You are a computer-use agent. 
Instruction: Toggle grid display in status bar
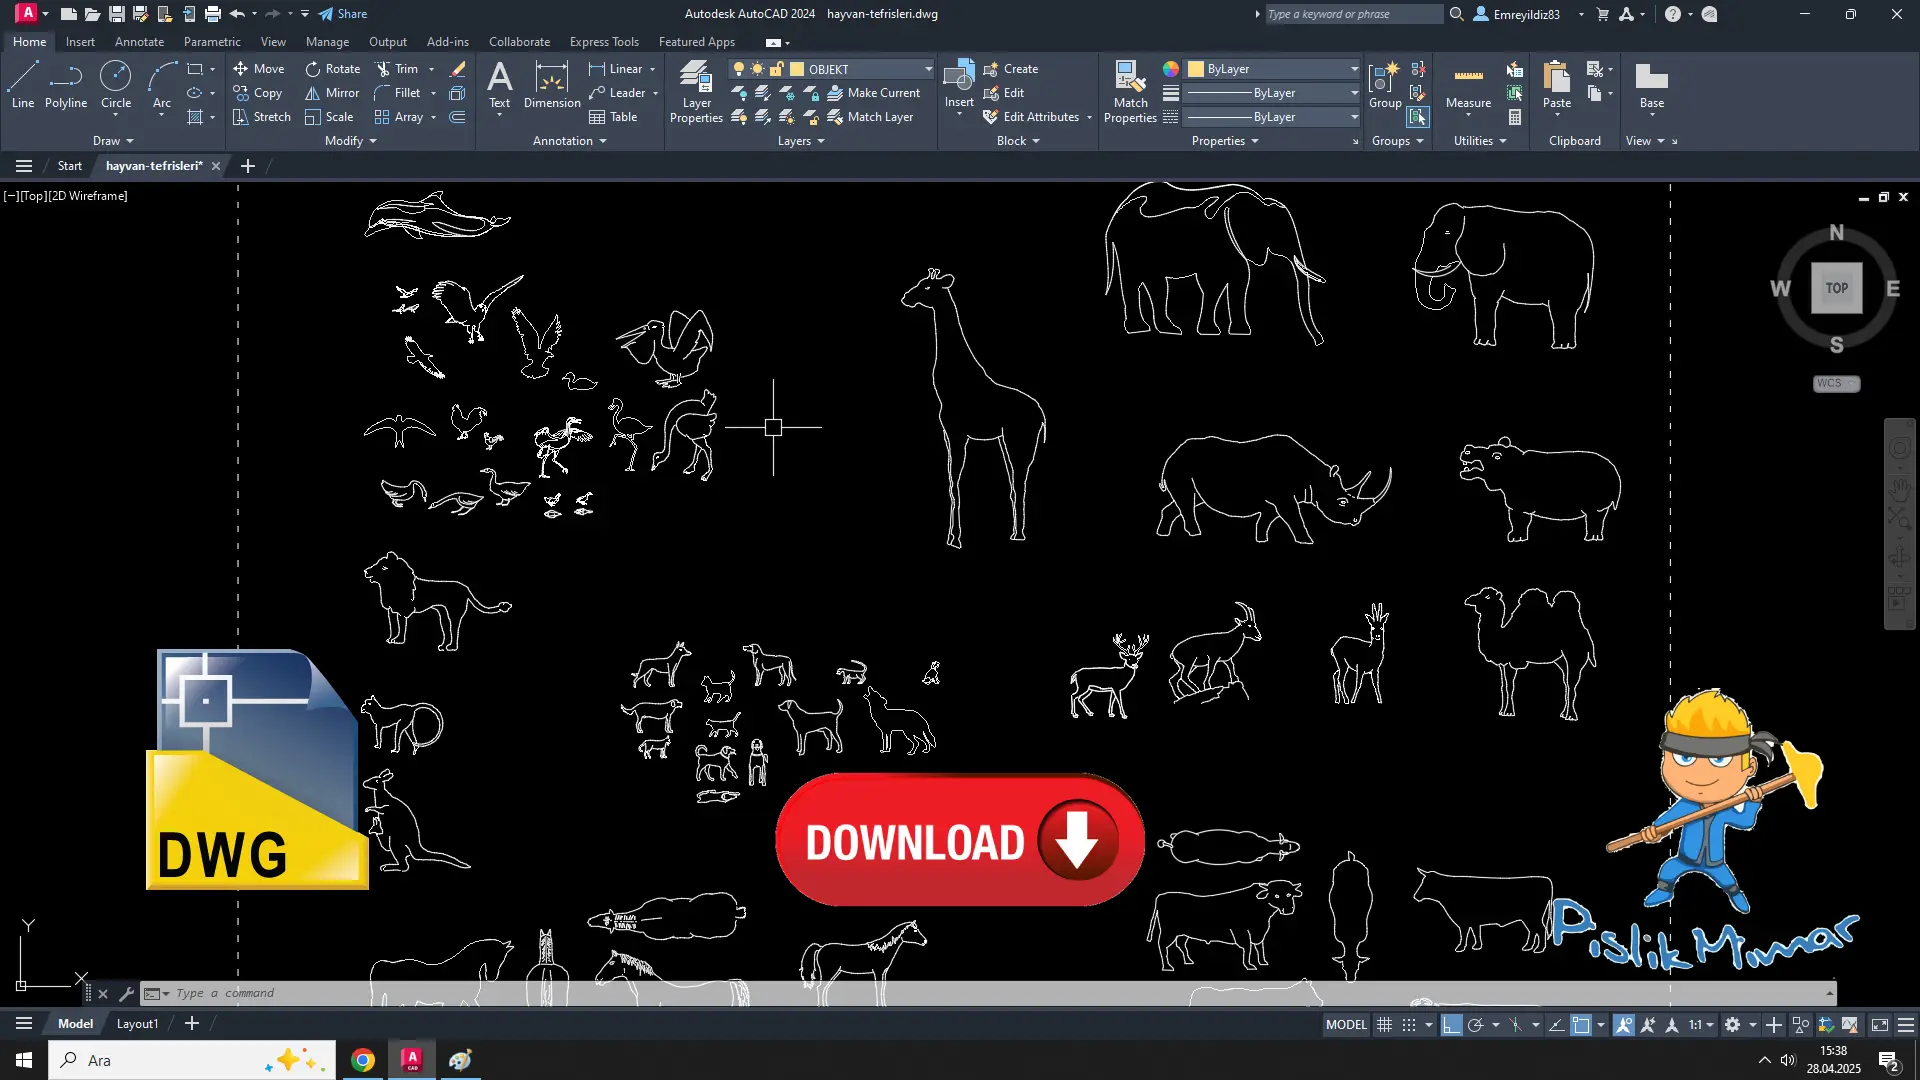click(1384, 1025)
